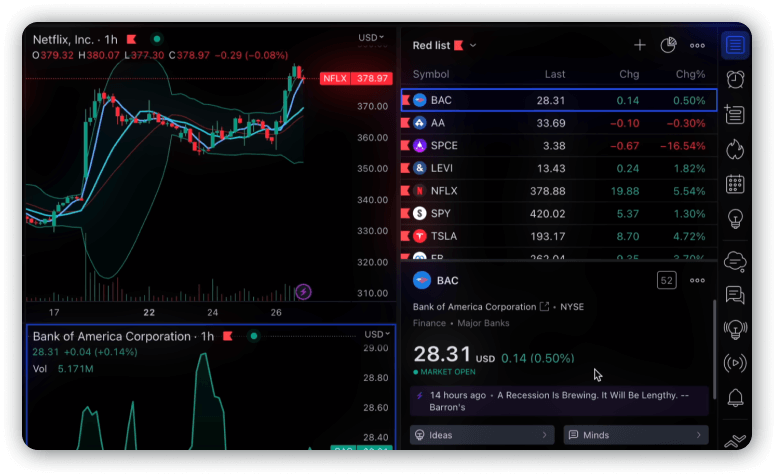Click the NFLX 378.97 price label on chart
The width and height of the screenshot is (778, 476).
pyautogui.click(x=356, y=78)
